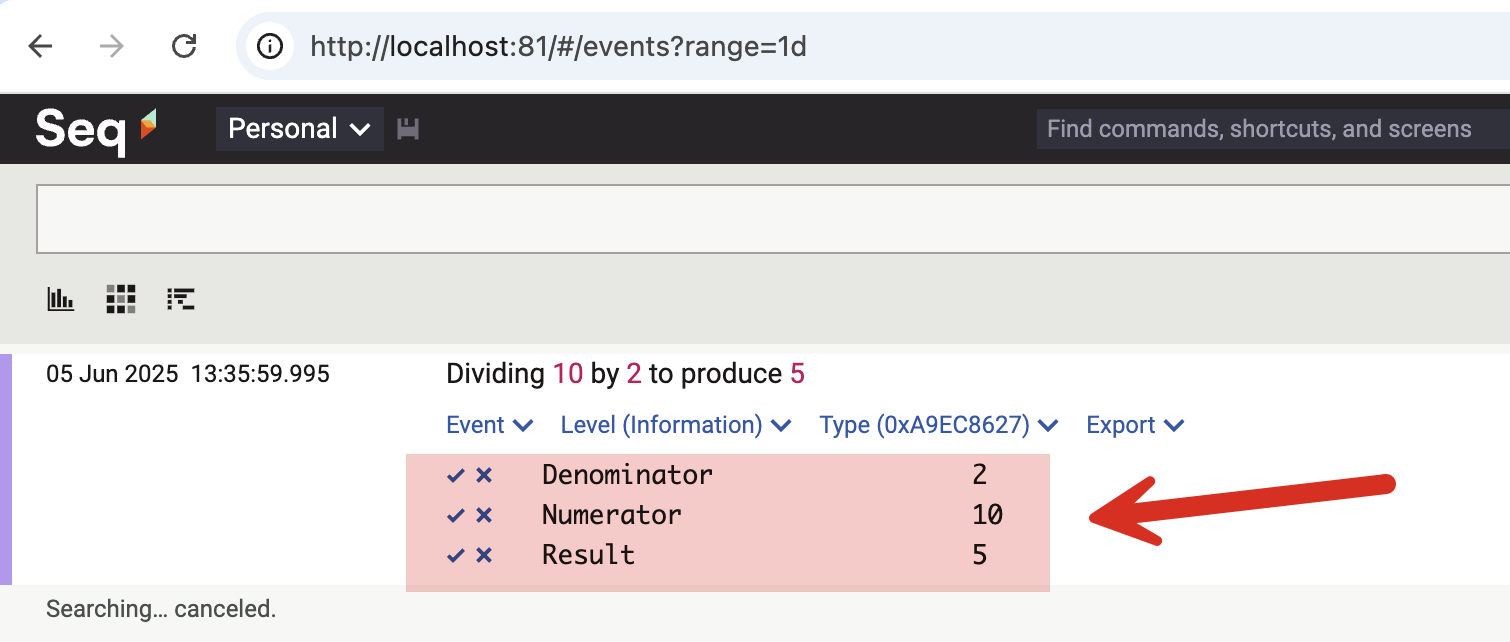Click the list view icon
The width and height of the screenshot is (1510, 642).
point(181,298)
